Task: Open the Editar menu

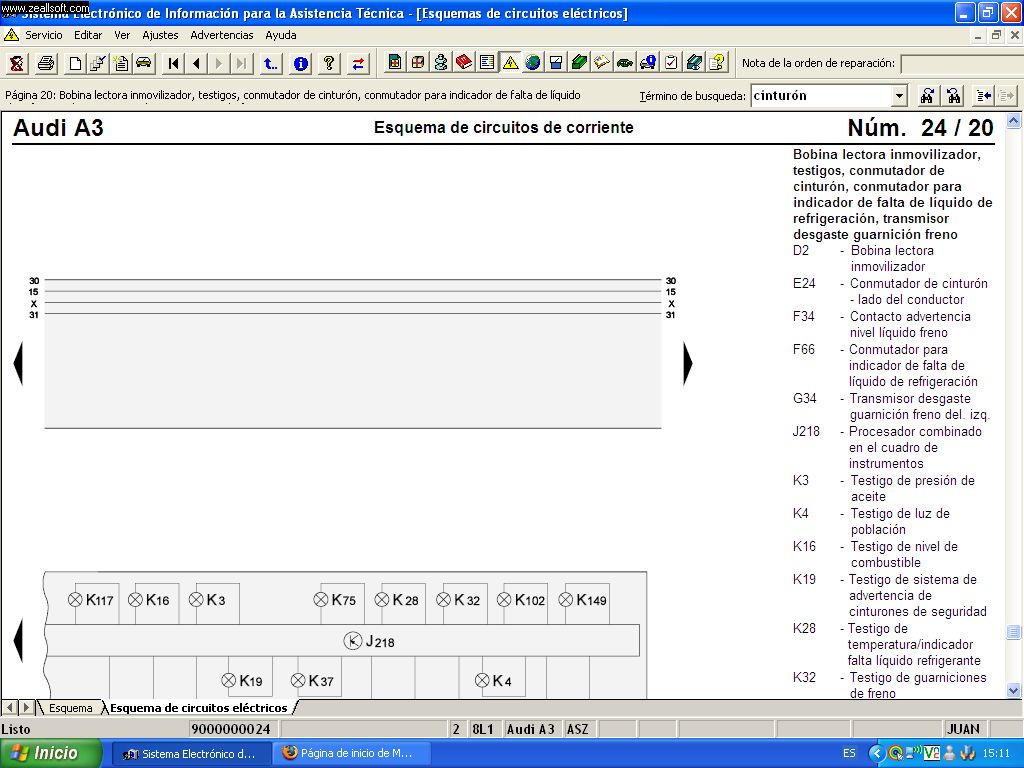Action: click(88, 35)
